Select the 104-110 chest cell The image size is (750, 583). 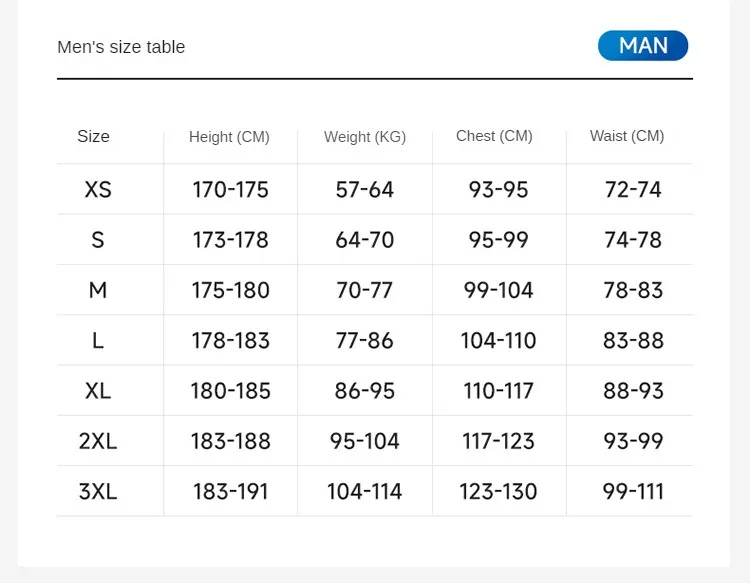click(x=498, y=341)
